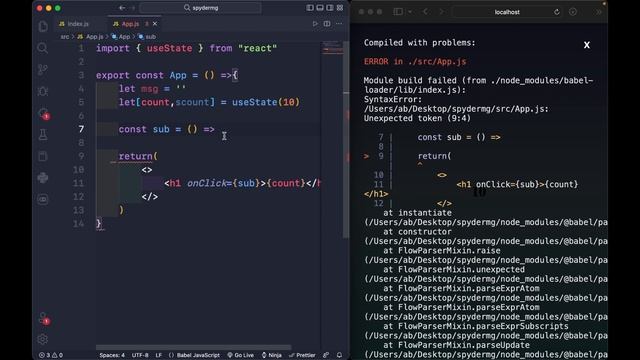Click the Ninja status bar item
The image size is (640, 360).
click(x=271, y=355)
